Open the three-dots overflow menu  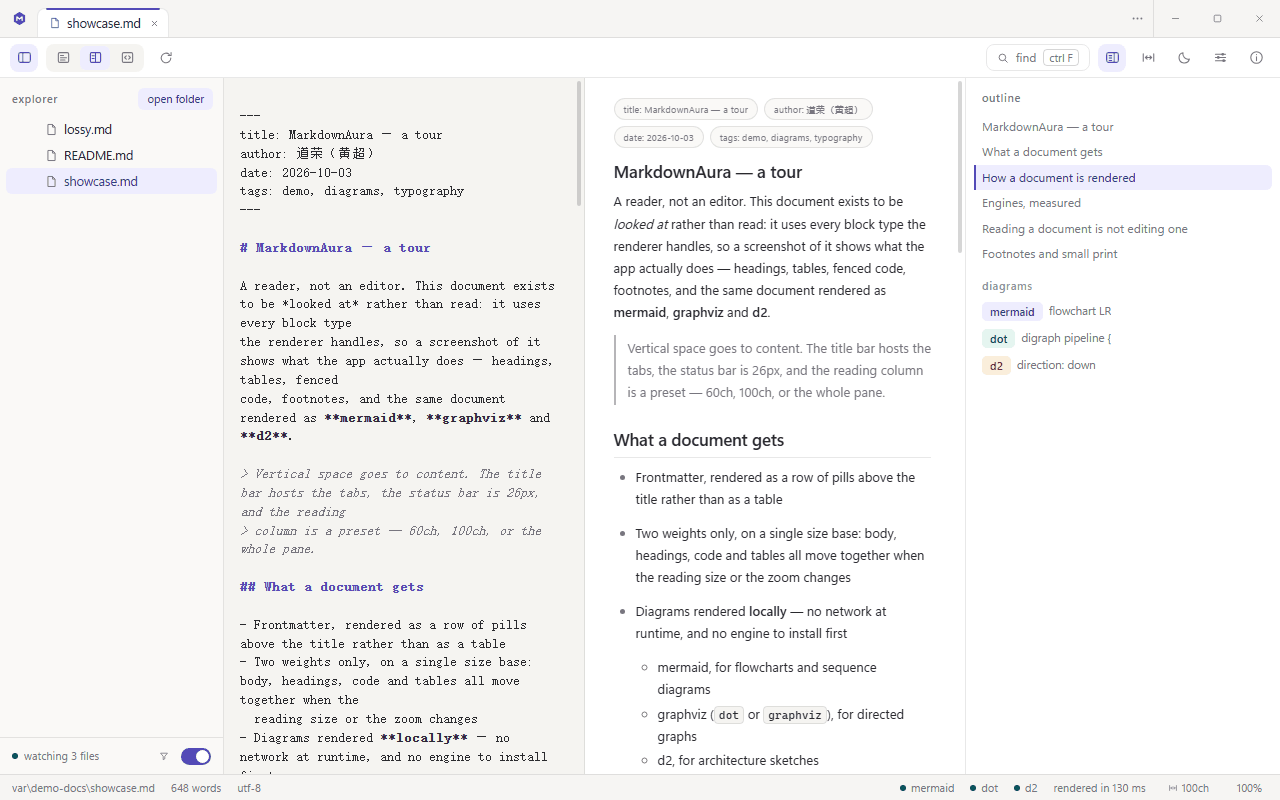[x=1137, y=19]
